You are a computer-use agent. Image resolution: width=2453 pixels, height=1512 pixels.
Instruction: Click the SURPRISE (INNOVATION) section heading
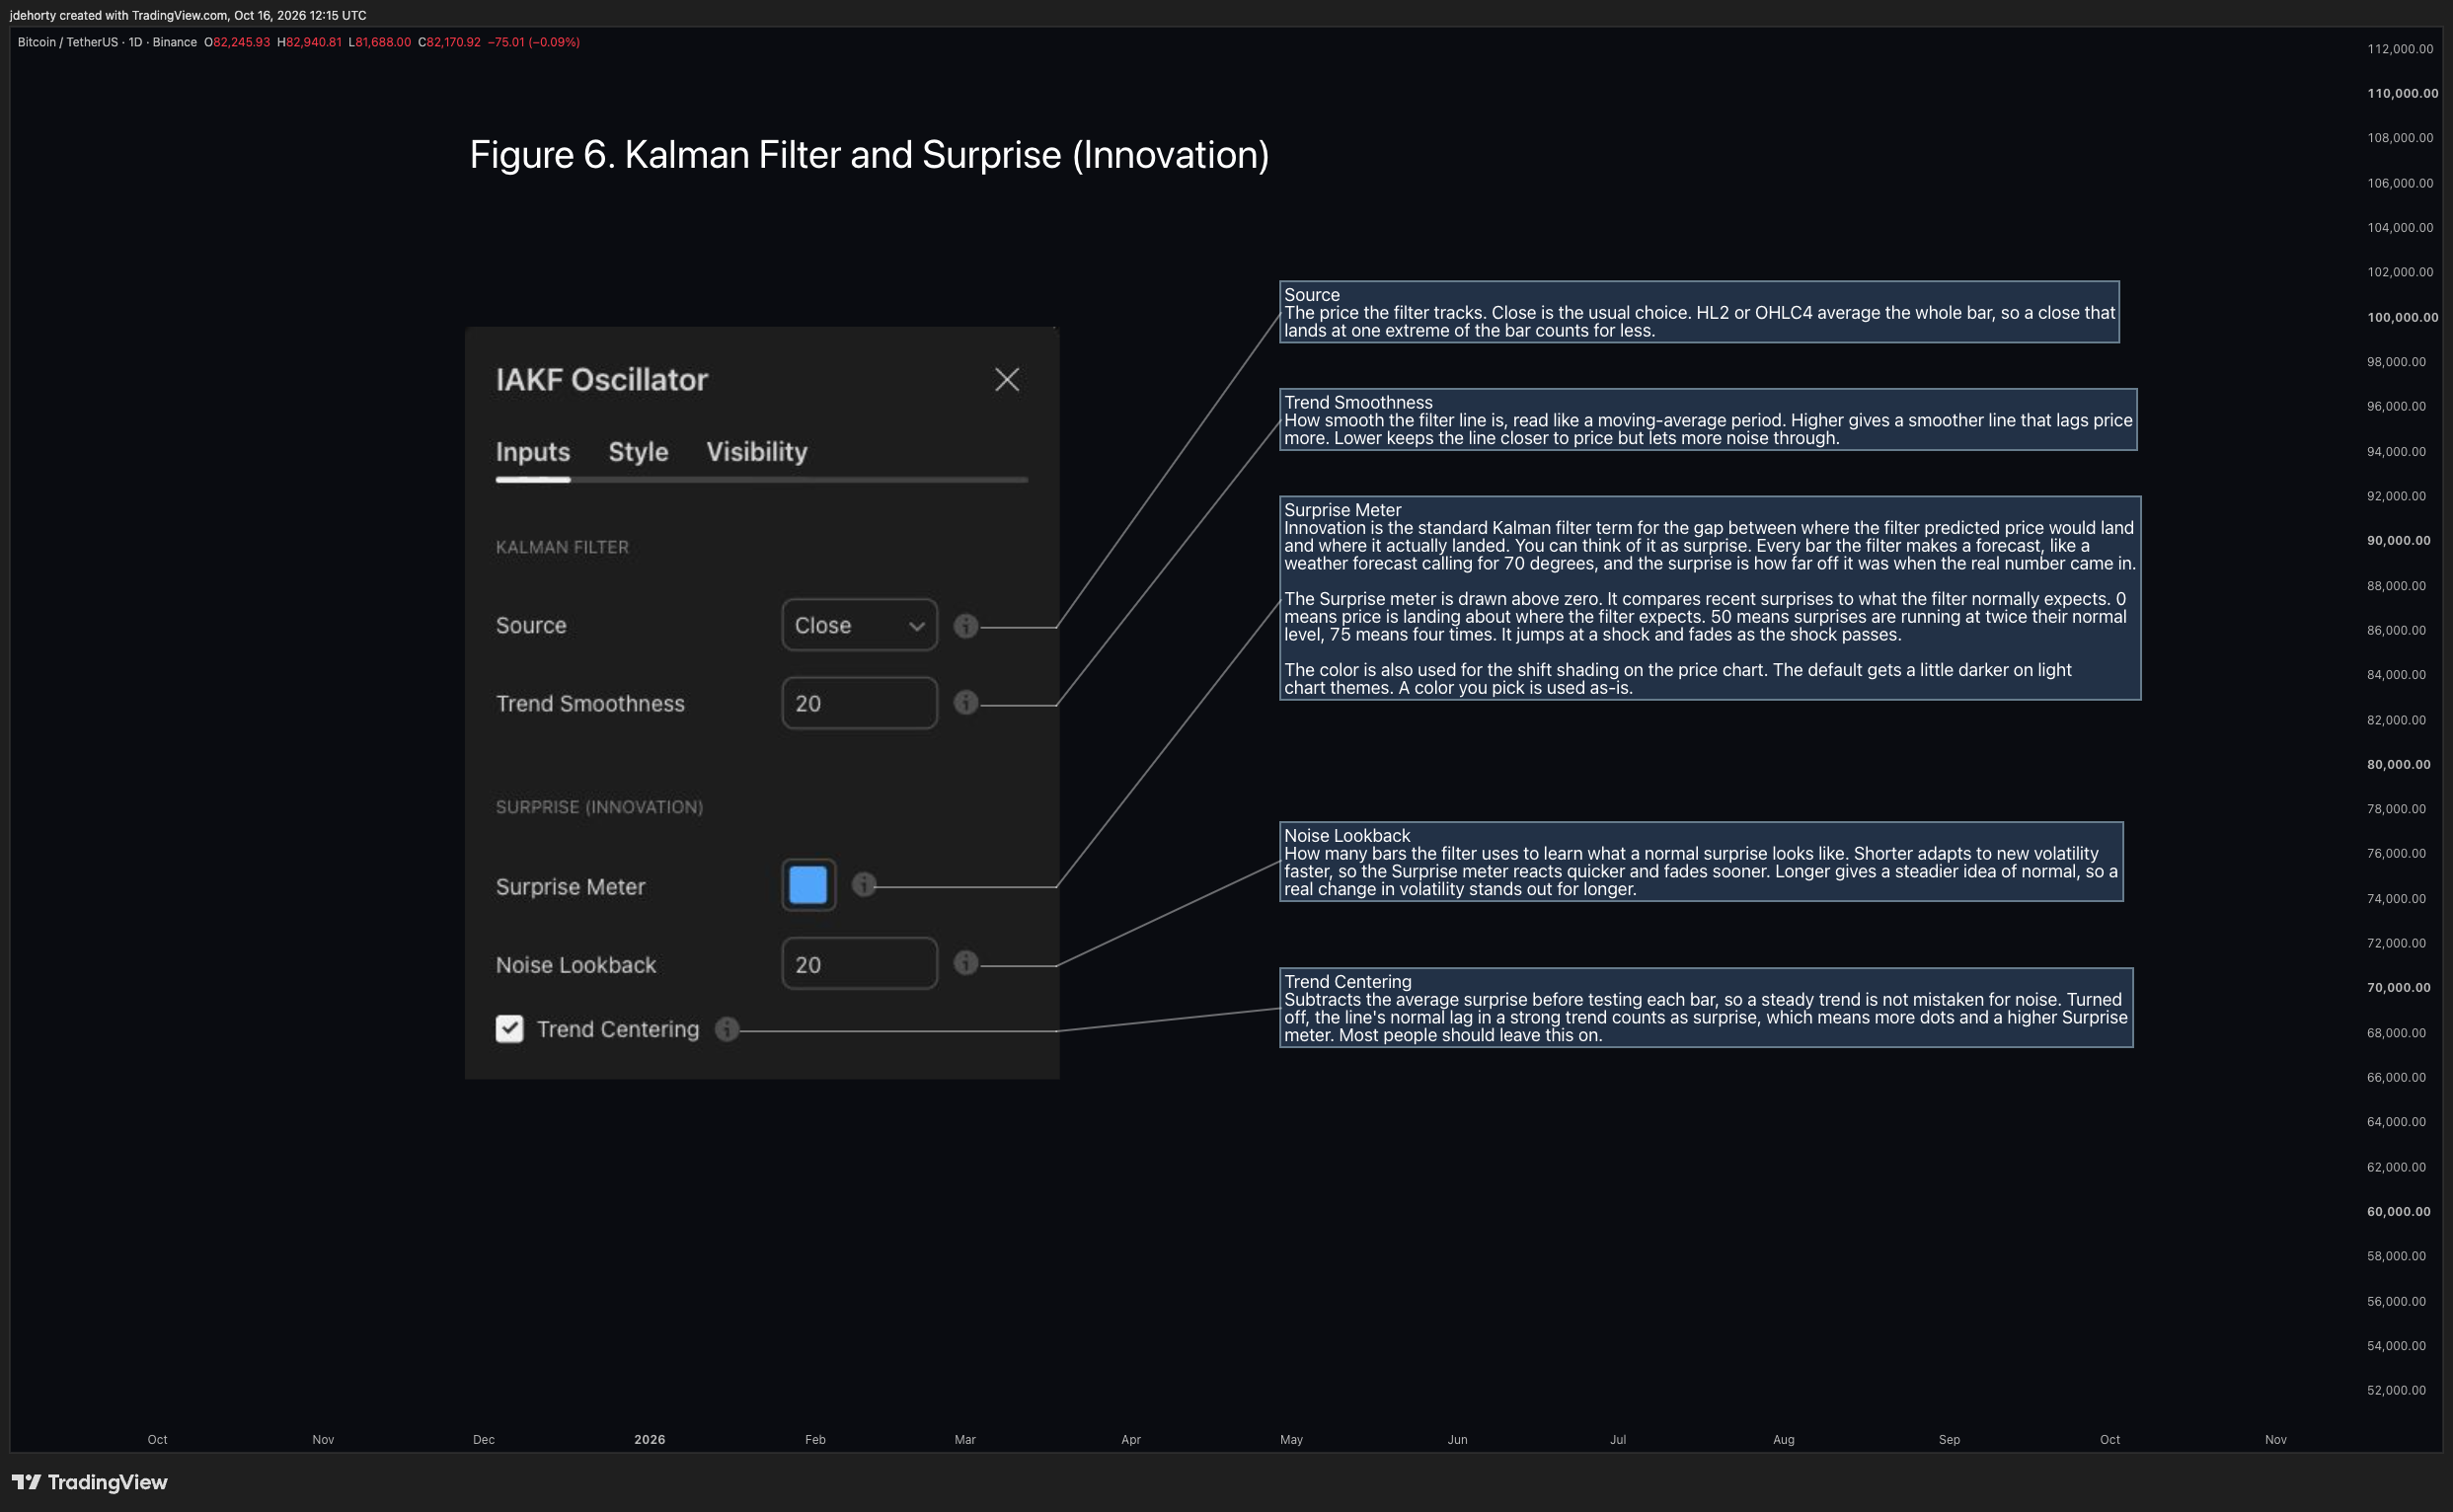pyautogui.click(x=599, y=807)
